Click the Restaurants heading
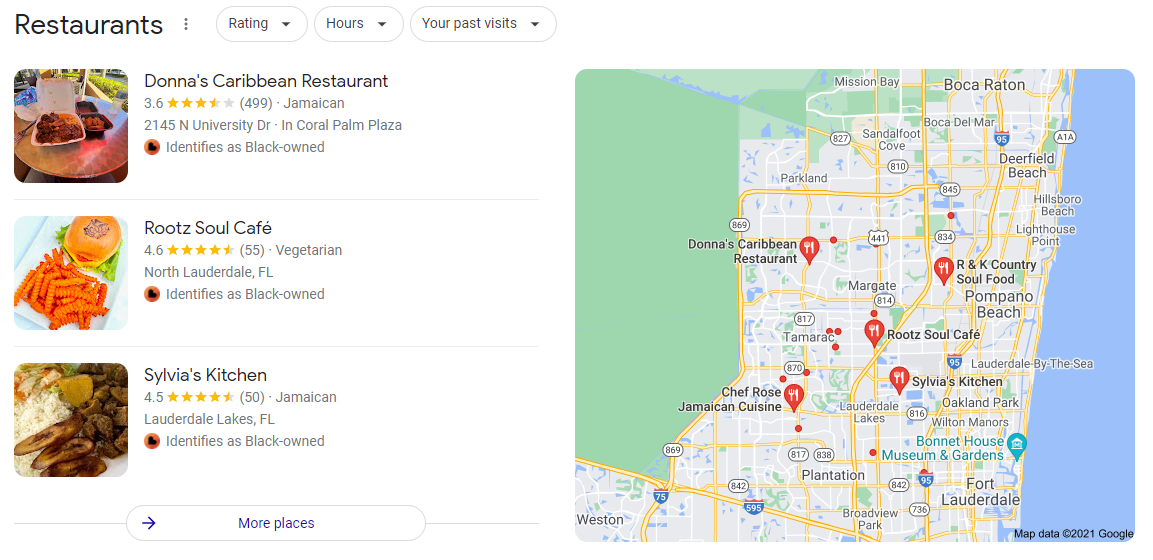This screenshot has width=1153, height=560. [88, 24]
